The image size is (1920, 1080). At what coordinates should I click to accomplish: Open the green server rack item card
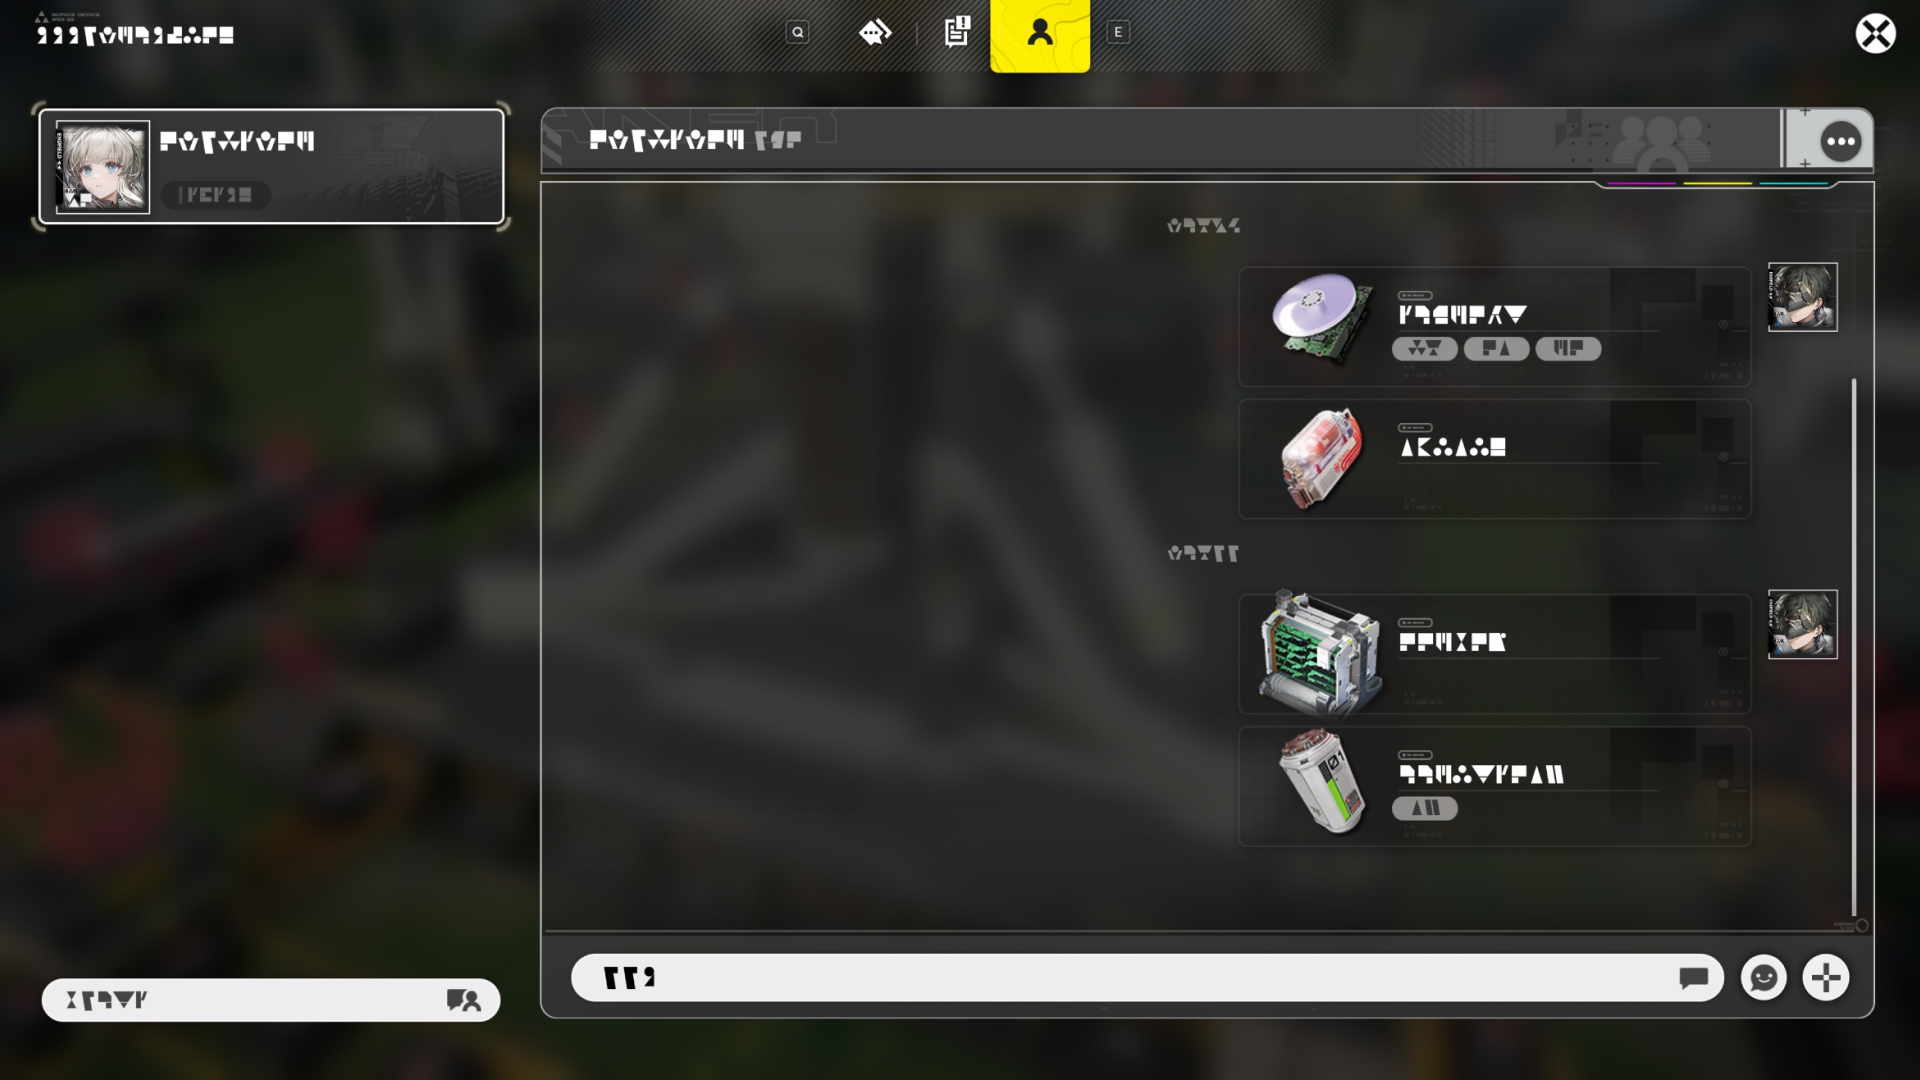[x=1495, y=654]
